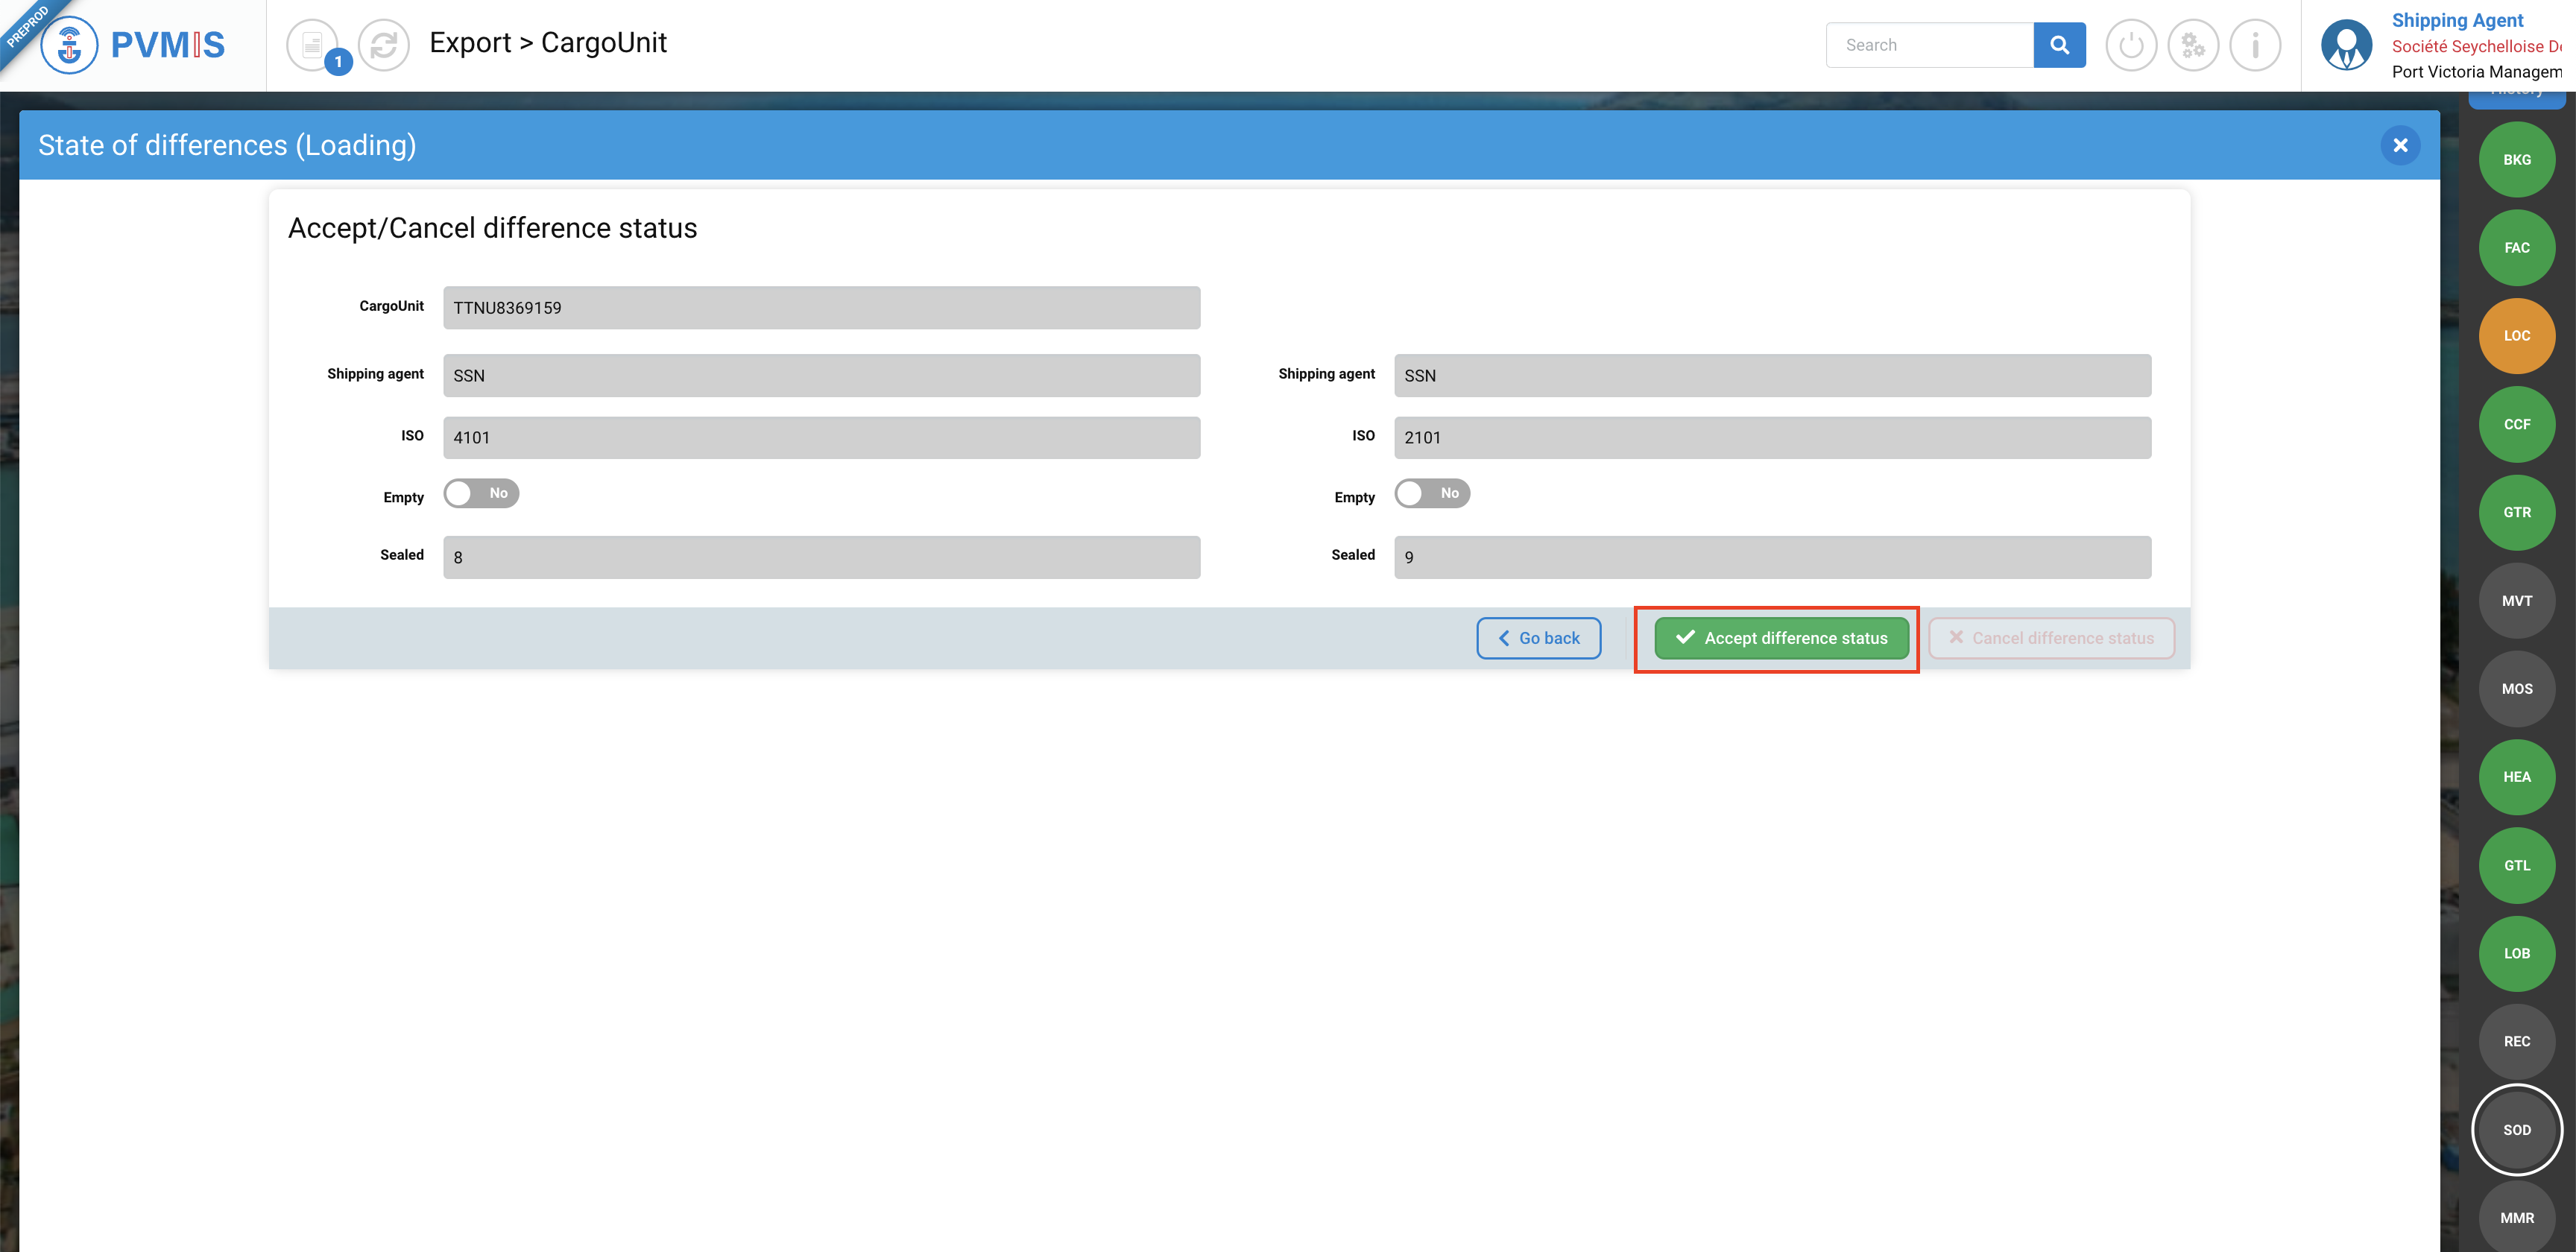The height and width of the screenshot is (1252, 2576).
Task: Open the settings gears icon
Action: click(2193, 45)
